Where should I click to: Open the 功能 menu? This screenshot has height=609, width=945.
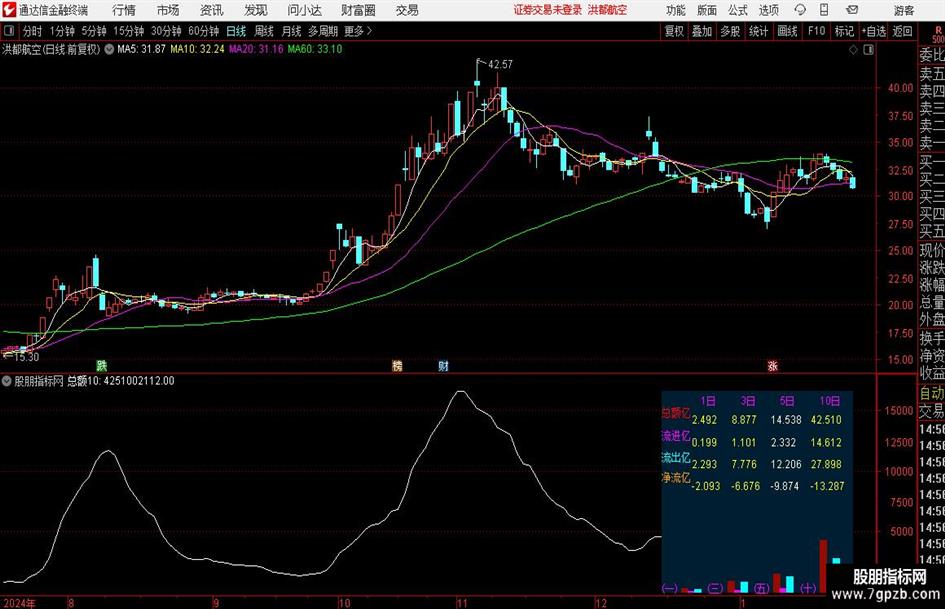click(676, 10)
